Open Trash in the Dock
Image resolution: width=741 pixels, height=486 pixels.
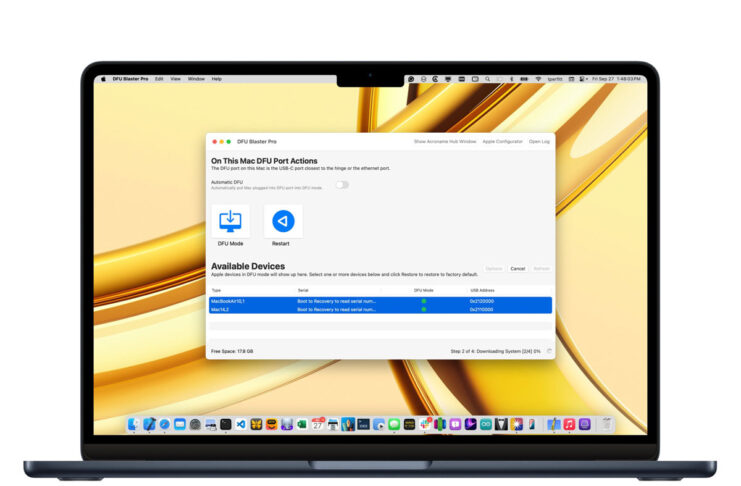606,424
